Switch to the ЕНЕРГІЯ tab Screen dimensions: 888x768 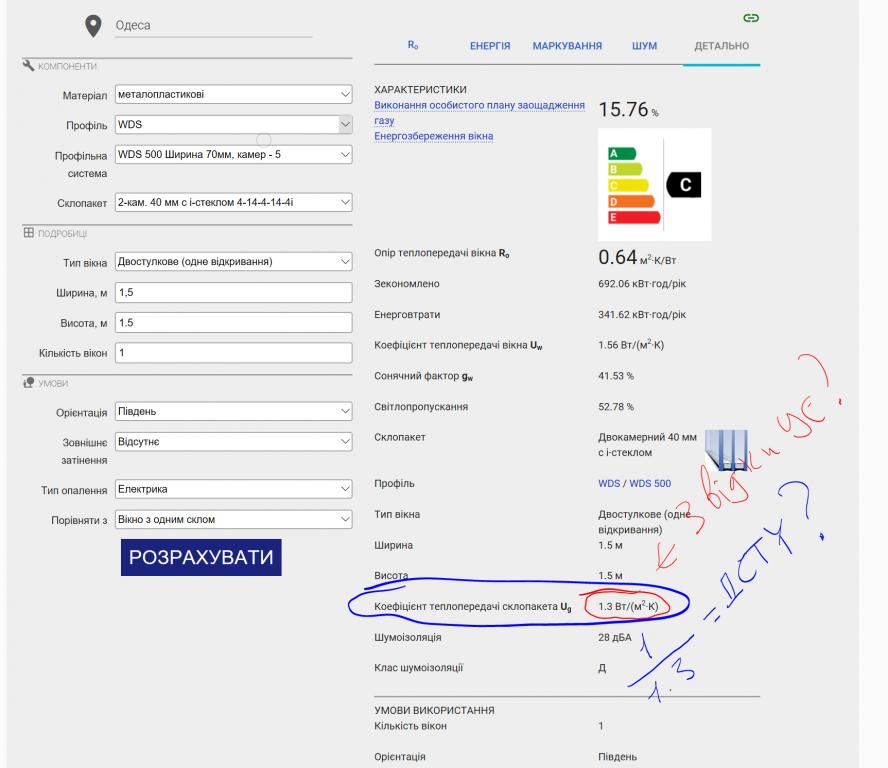pyautogui.click(x=490, y=47)
